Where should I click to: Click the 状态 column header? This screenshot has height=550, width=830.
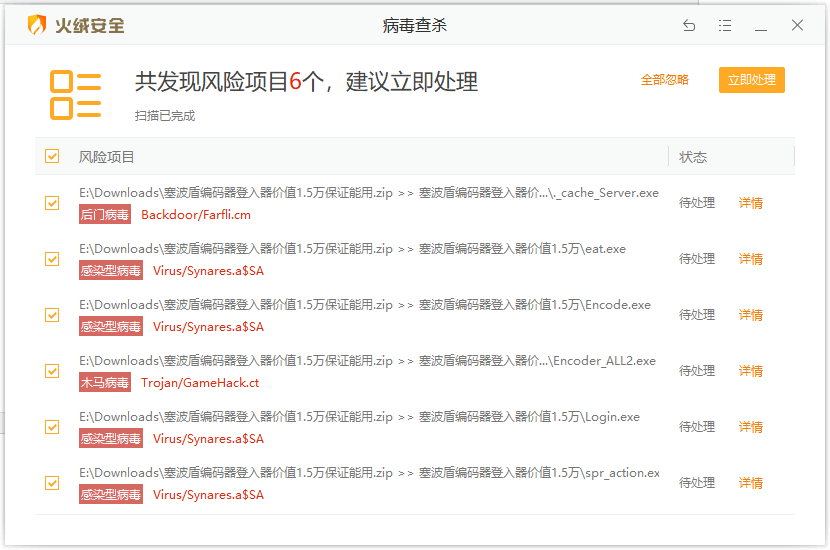click(693, 157)
